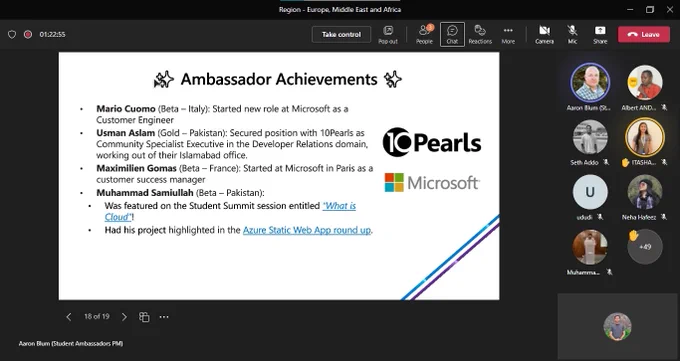680x361 pixels.
Task: Click the muted mic icon beside Seth Addo
Action: [x=606, y=162]
